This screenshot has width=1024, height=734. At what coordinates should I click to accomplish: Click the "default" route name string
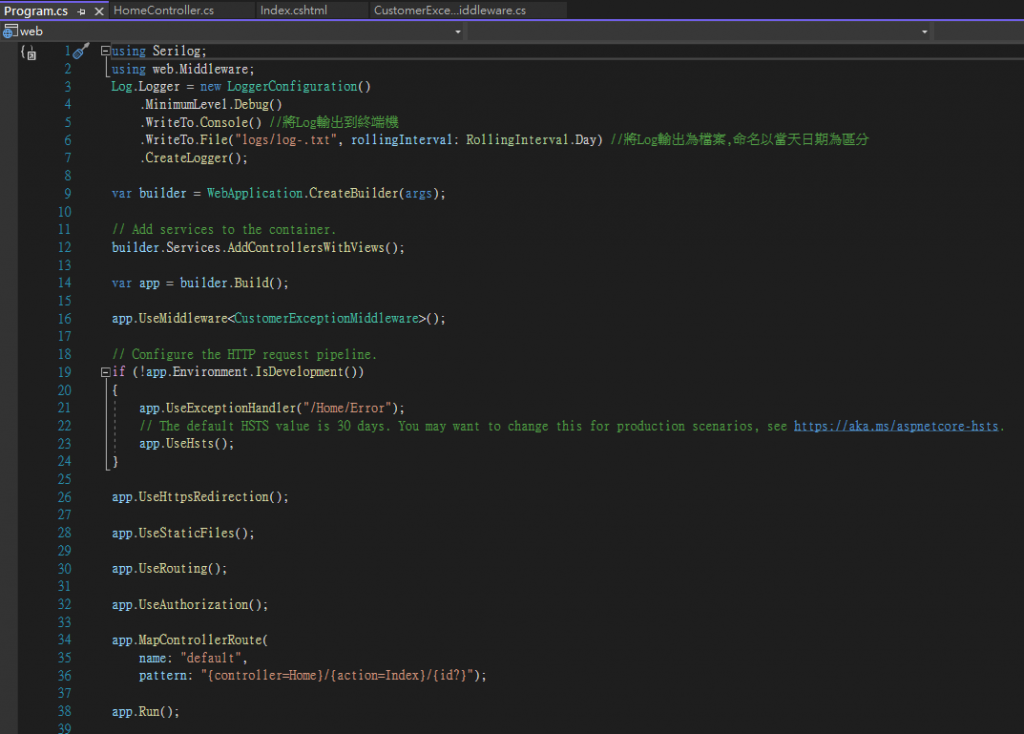click(x=210, y=658)
